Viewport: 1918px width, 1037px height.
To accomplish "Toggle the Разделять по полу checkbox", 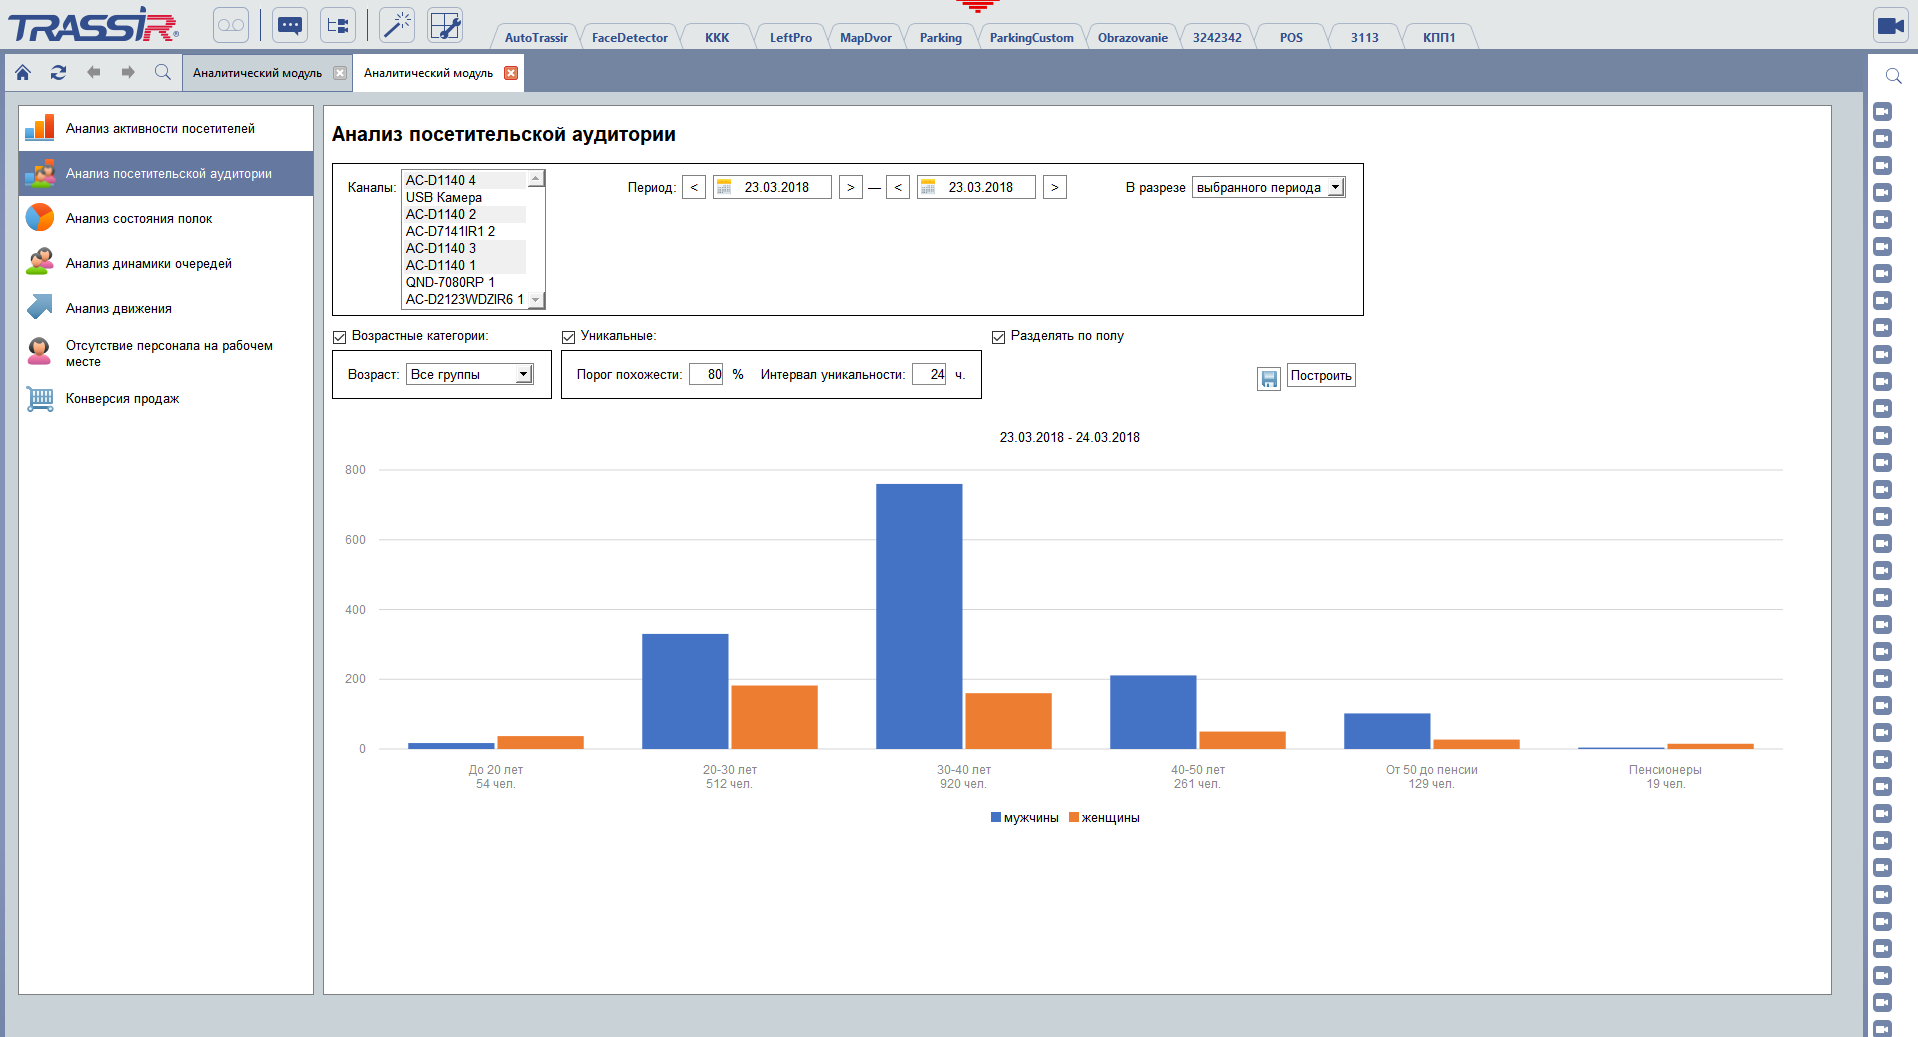I will (999, 337).
